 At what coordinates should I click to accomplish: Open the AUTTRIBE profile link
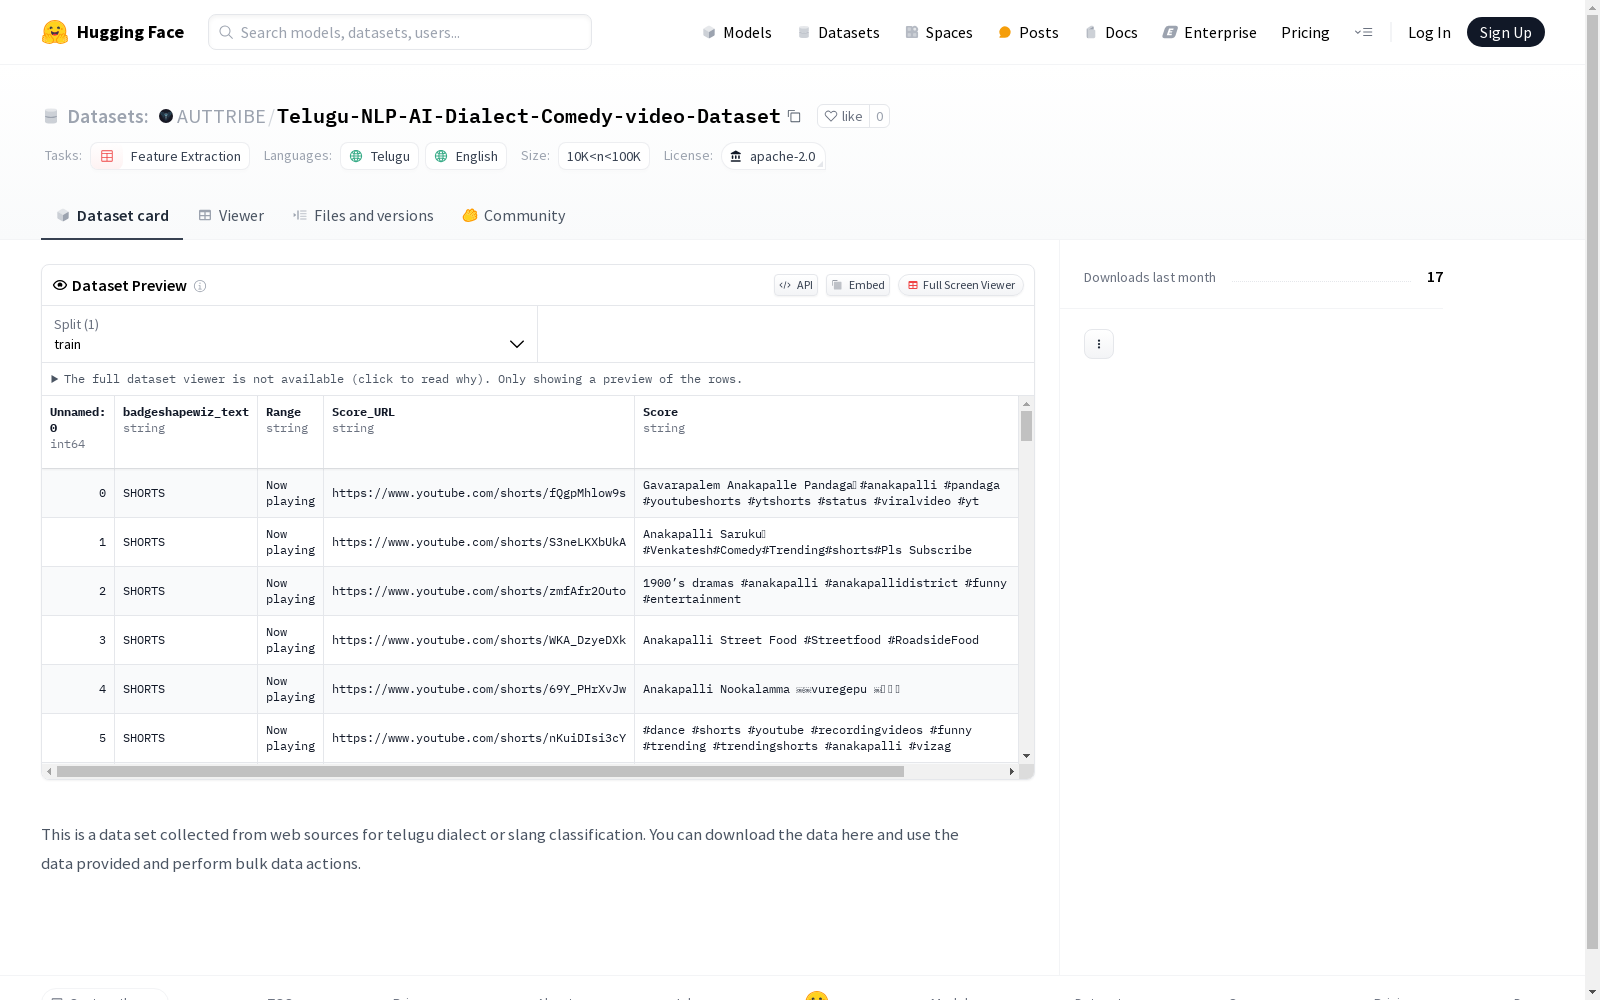221,116
